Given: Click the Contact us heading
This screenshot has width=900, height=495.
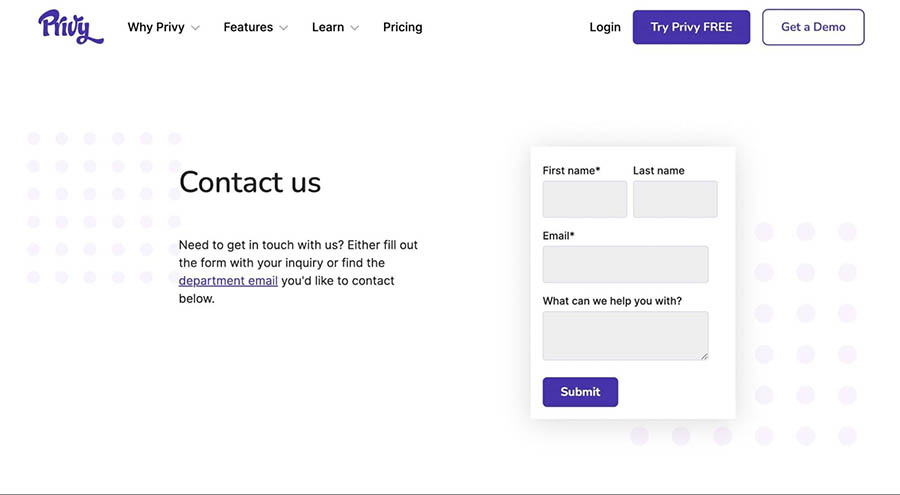Looking at the screenshot, I should click(x=250, y=182).
